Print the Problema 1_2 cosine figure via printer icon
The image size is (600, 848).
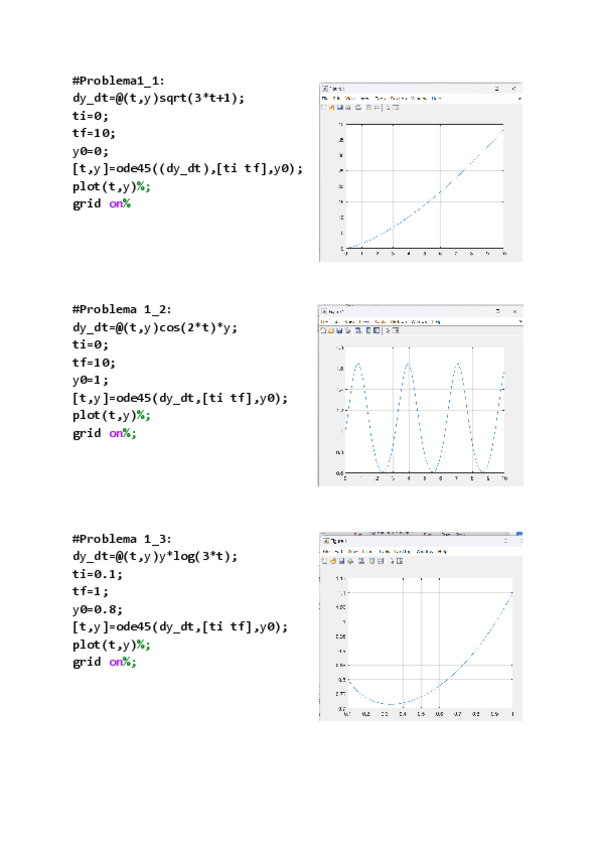pyautogui.click(x=348, y=330)
